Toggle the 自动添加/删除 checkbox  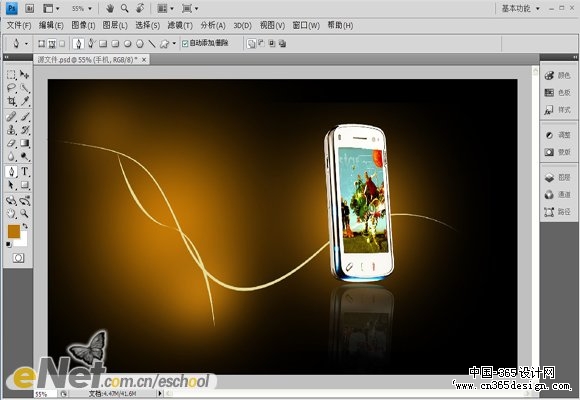coord(185,44)
